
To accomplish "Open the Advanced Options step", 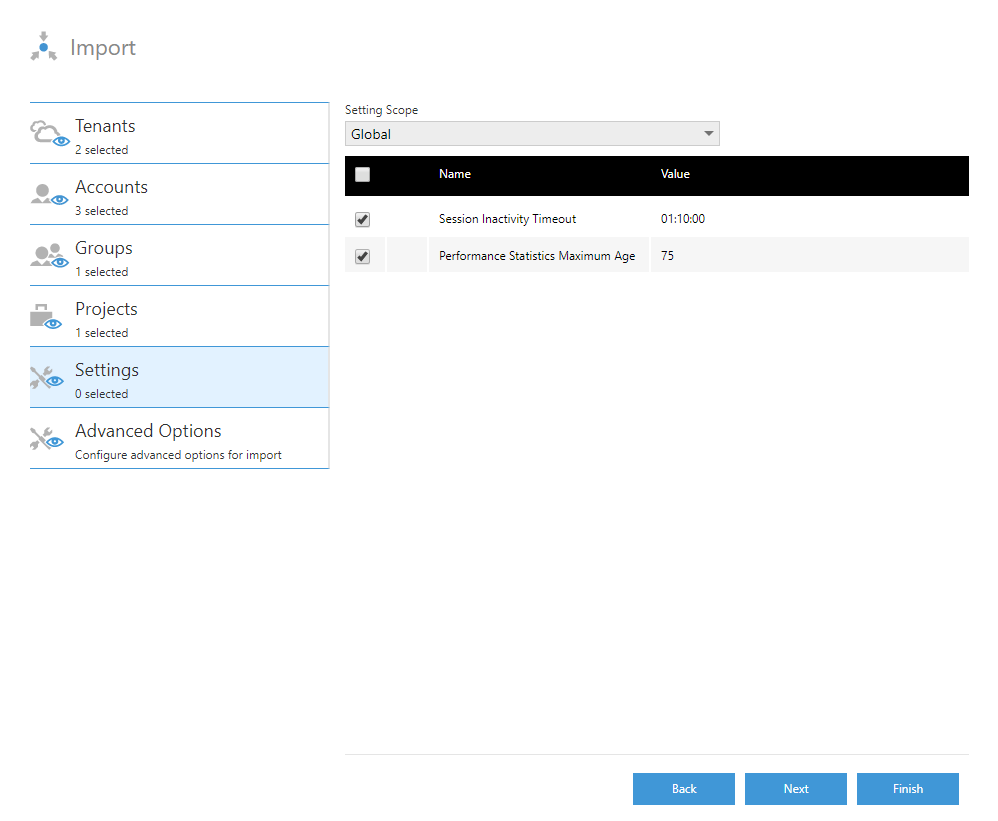I will click(179, 439).
